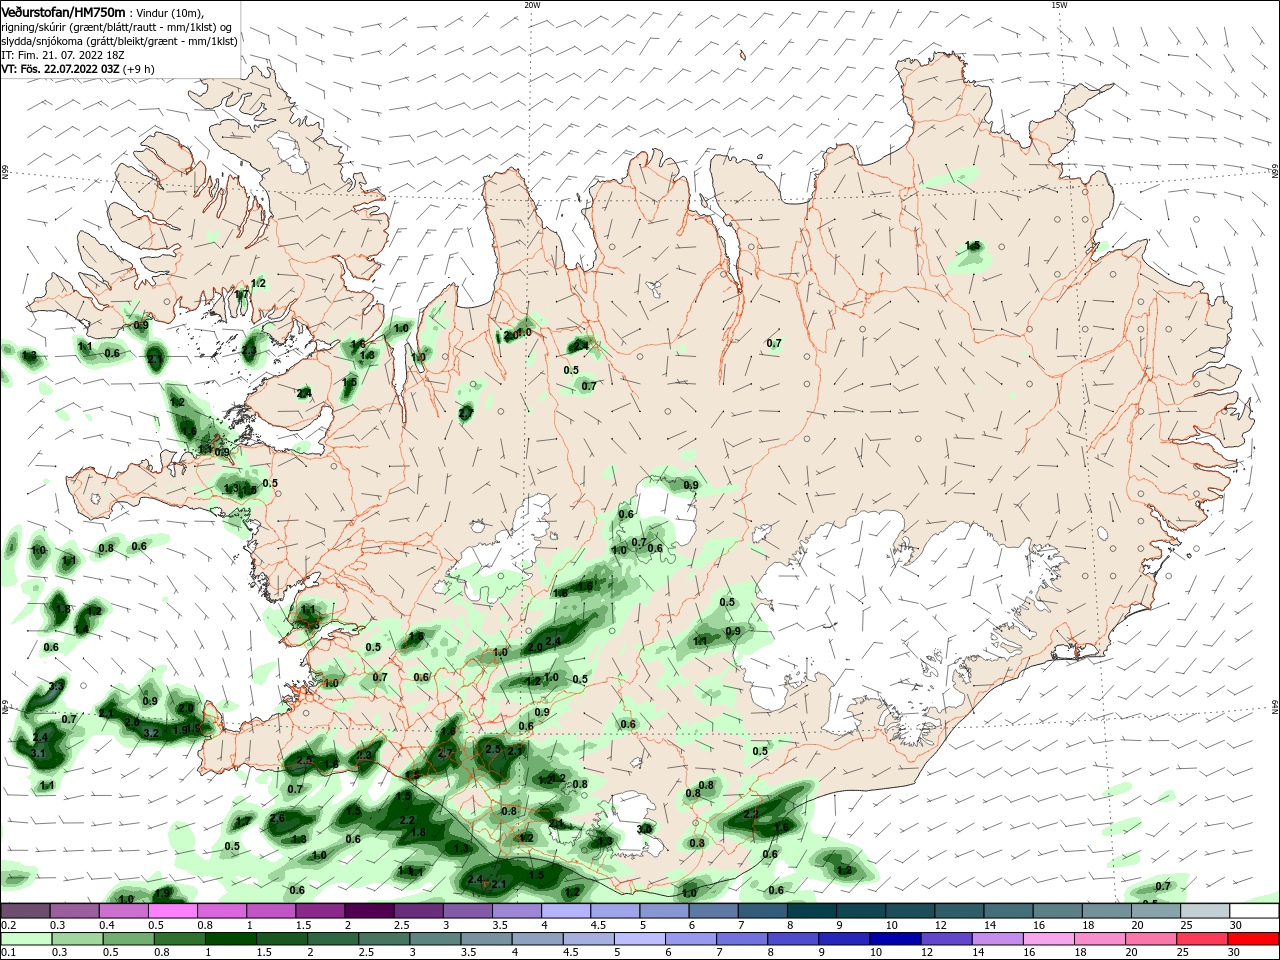Pick the light purple 14 mm rain swatch

pos(996,939)
